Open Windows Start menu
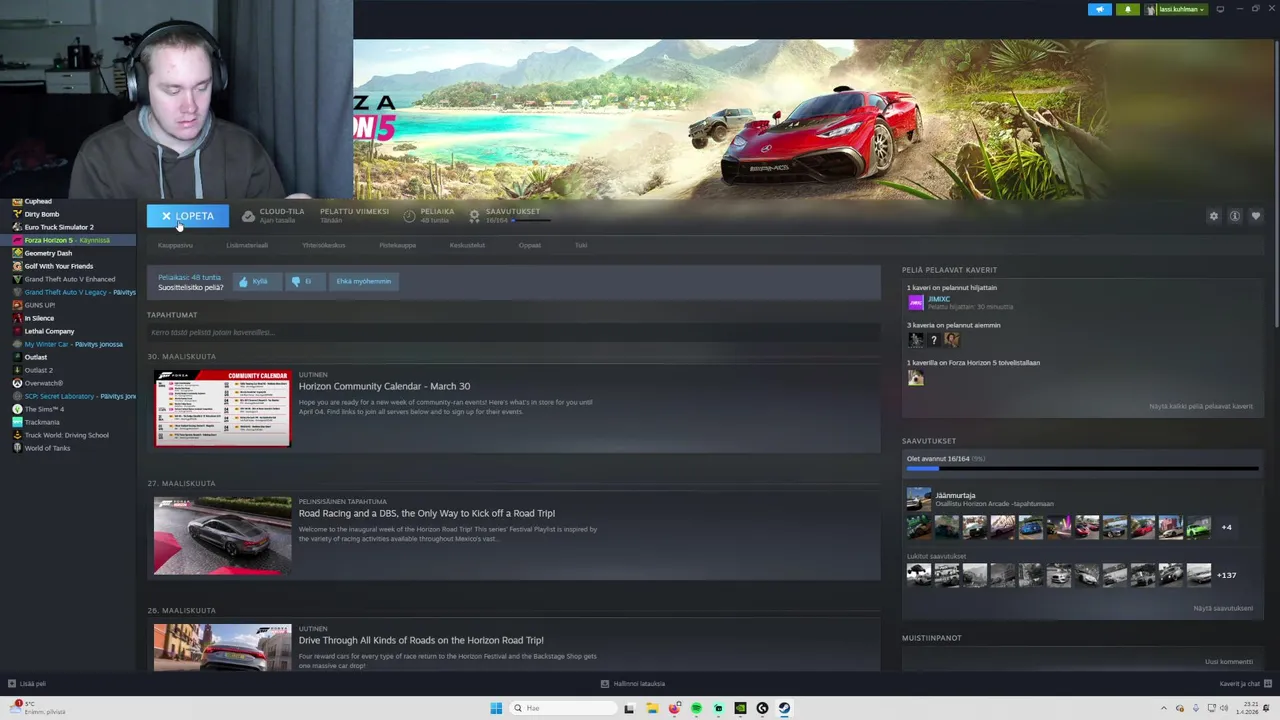 pos(496,708)
